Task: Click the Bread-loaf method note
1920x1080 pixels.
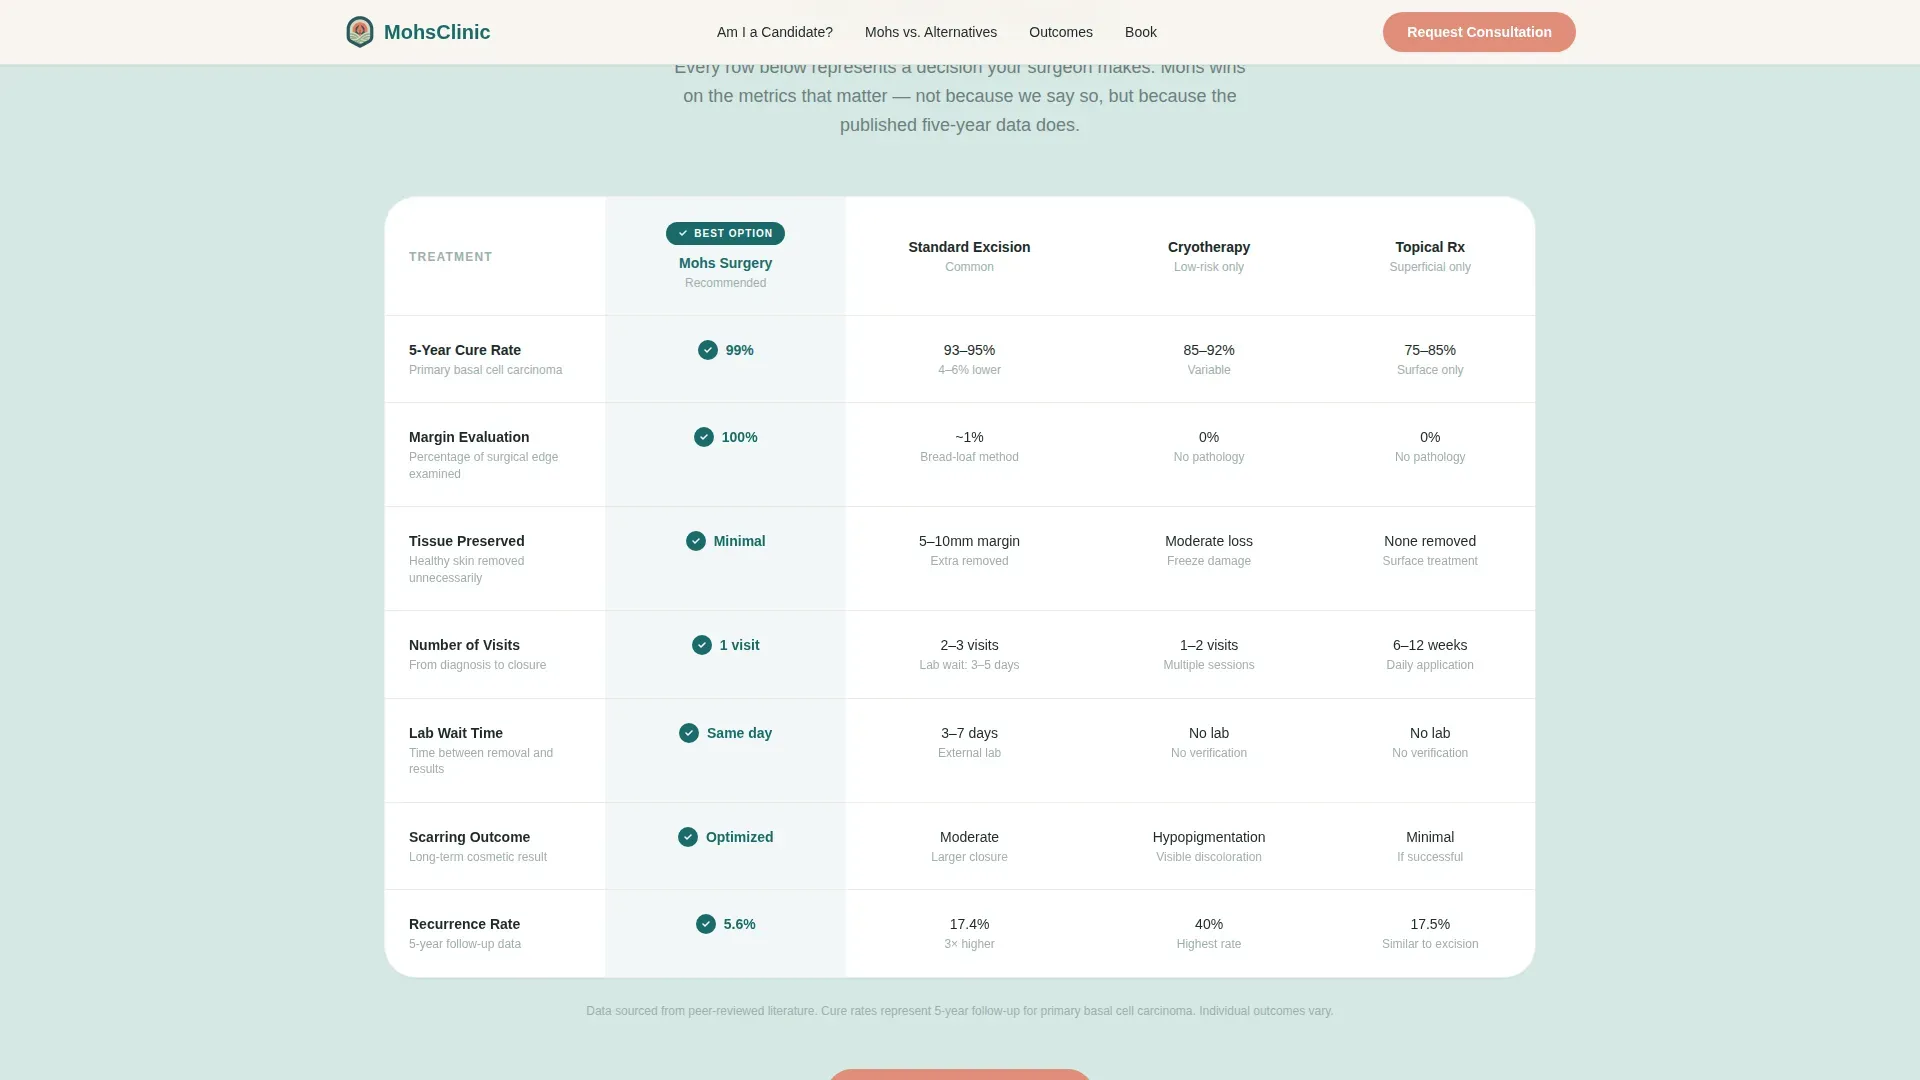Action: click(969, 457)
